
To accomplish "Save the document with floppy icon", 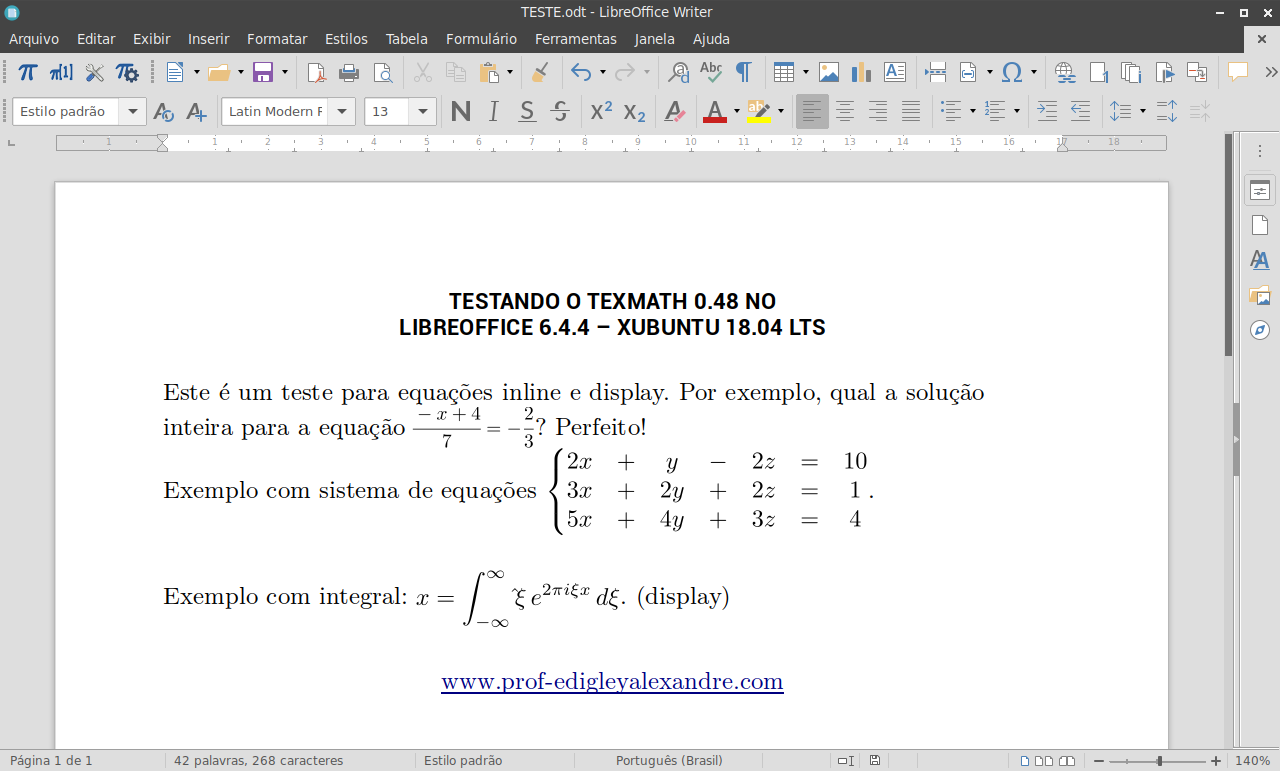I will tap(263, 72).
